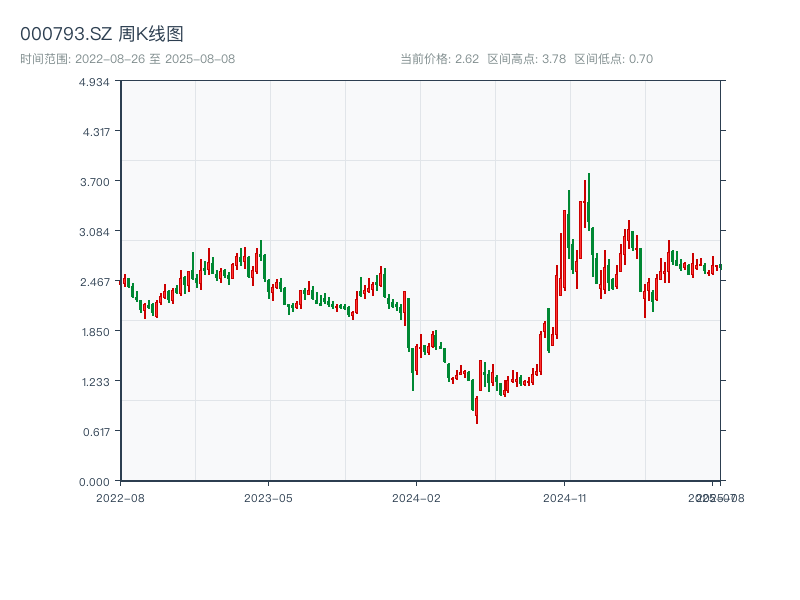The width and height of the screenshot is (800, 600).
Task: Click the 区间低点 0.70 label
Action: point(613,59)
